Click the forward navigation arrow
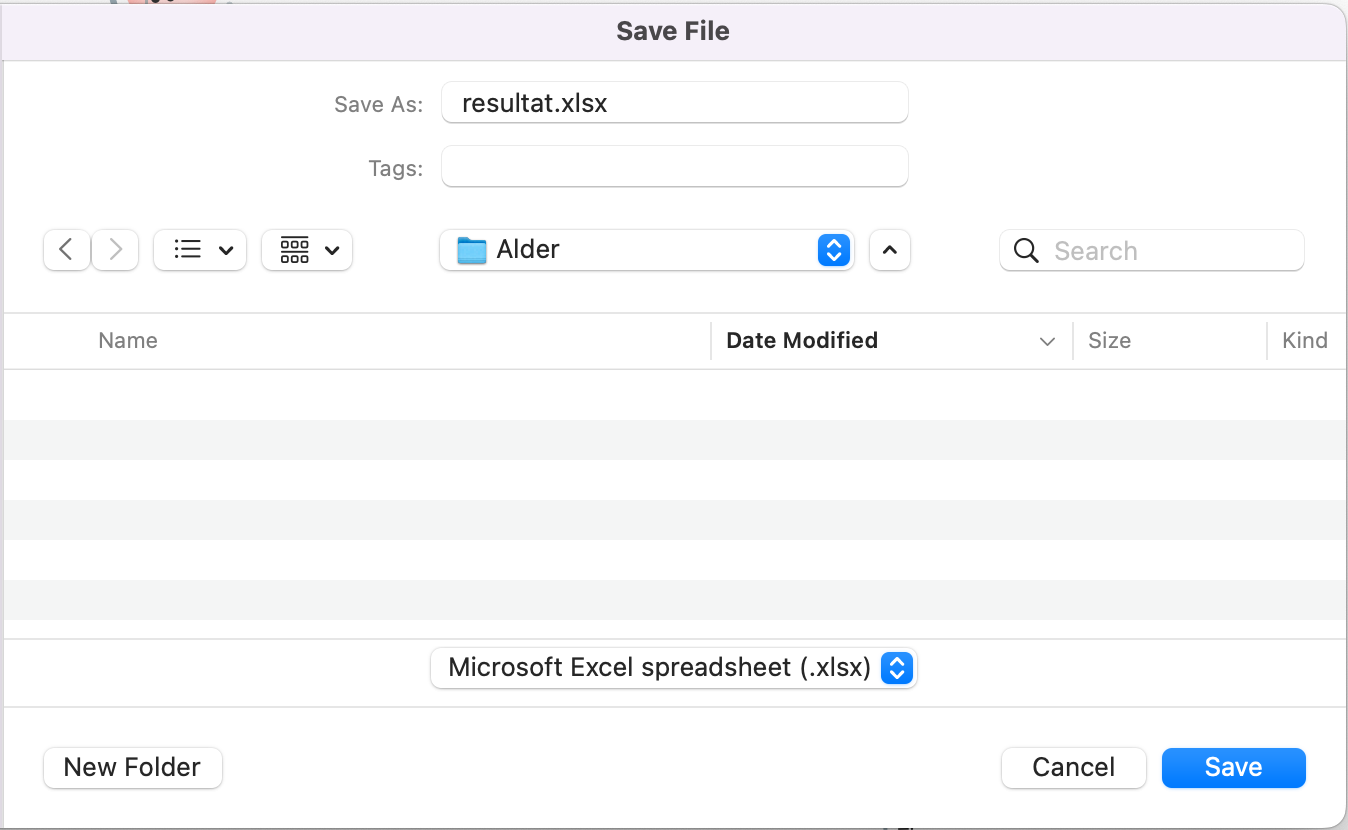 click(x=115, y=250)
